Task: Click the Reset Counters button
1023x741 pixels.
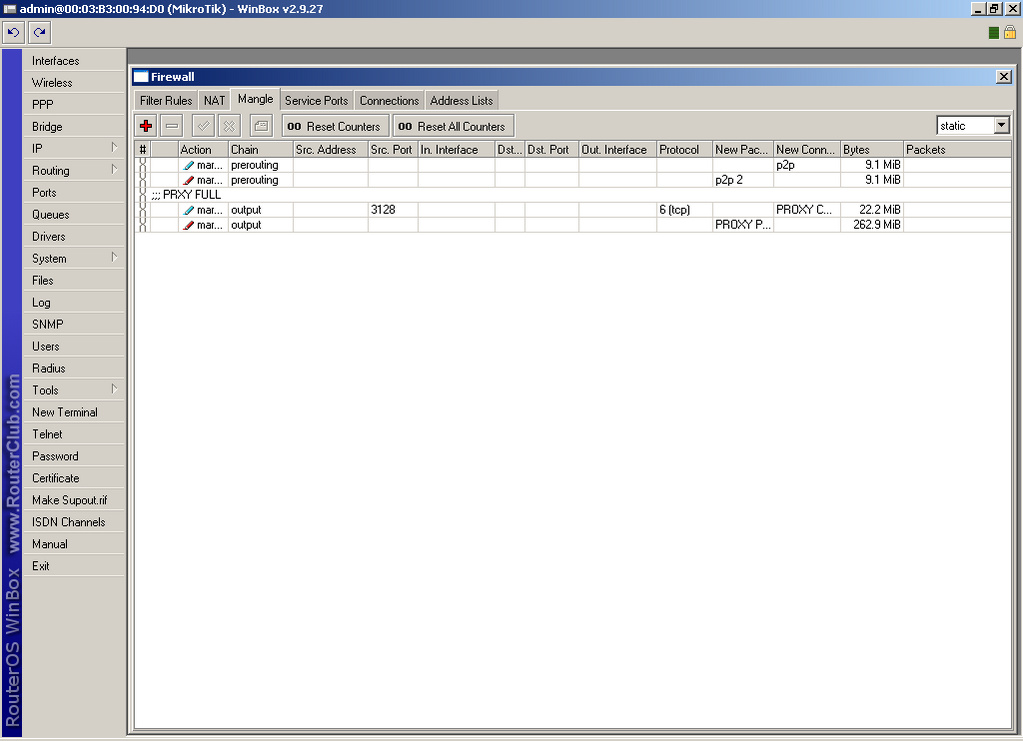Action: pyautogui.click(x=335, y=126)
